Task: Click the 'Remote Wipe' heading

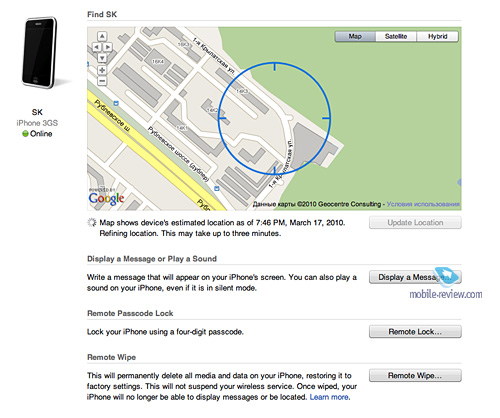Action: pos(111,357)
